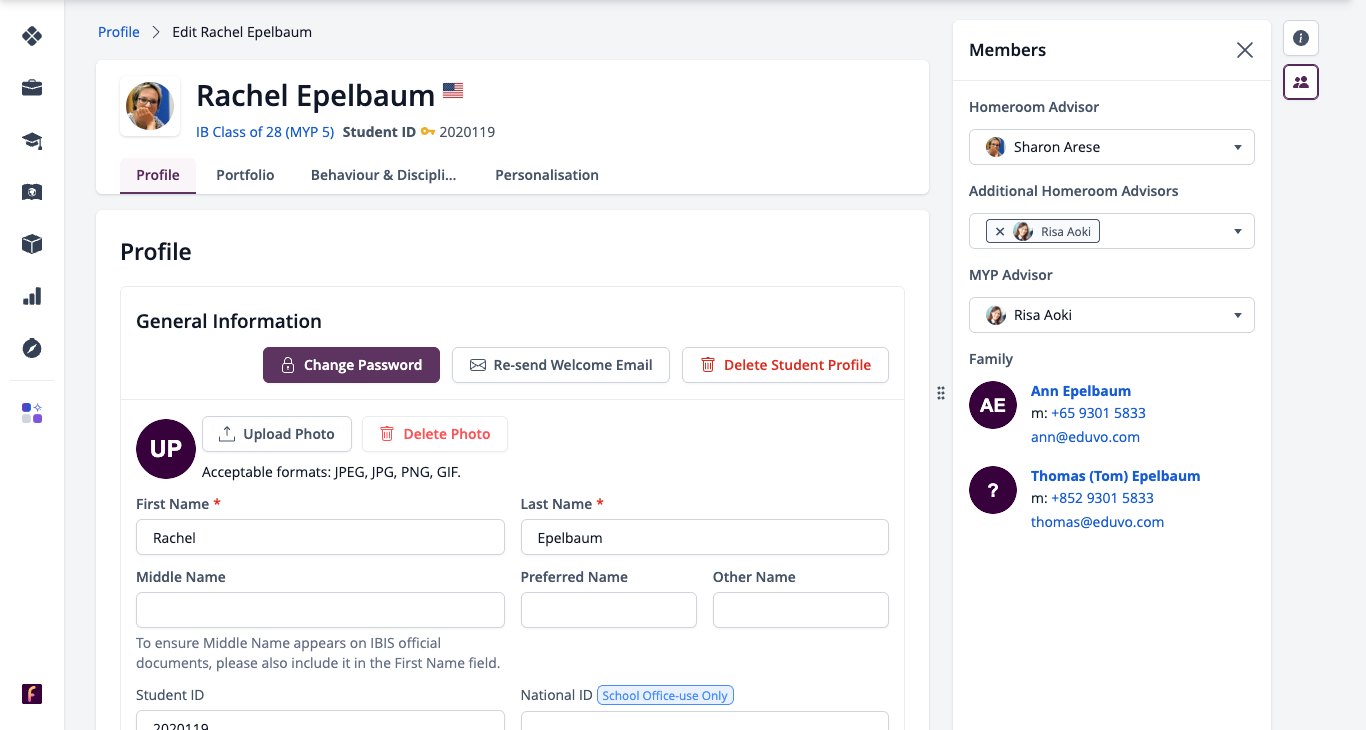Focus the Preferred Name field
The height and width of the screenshot is (730, 1366).
coord(609,610)
